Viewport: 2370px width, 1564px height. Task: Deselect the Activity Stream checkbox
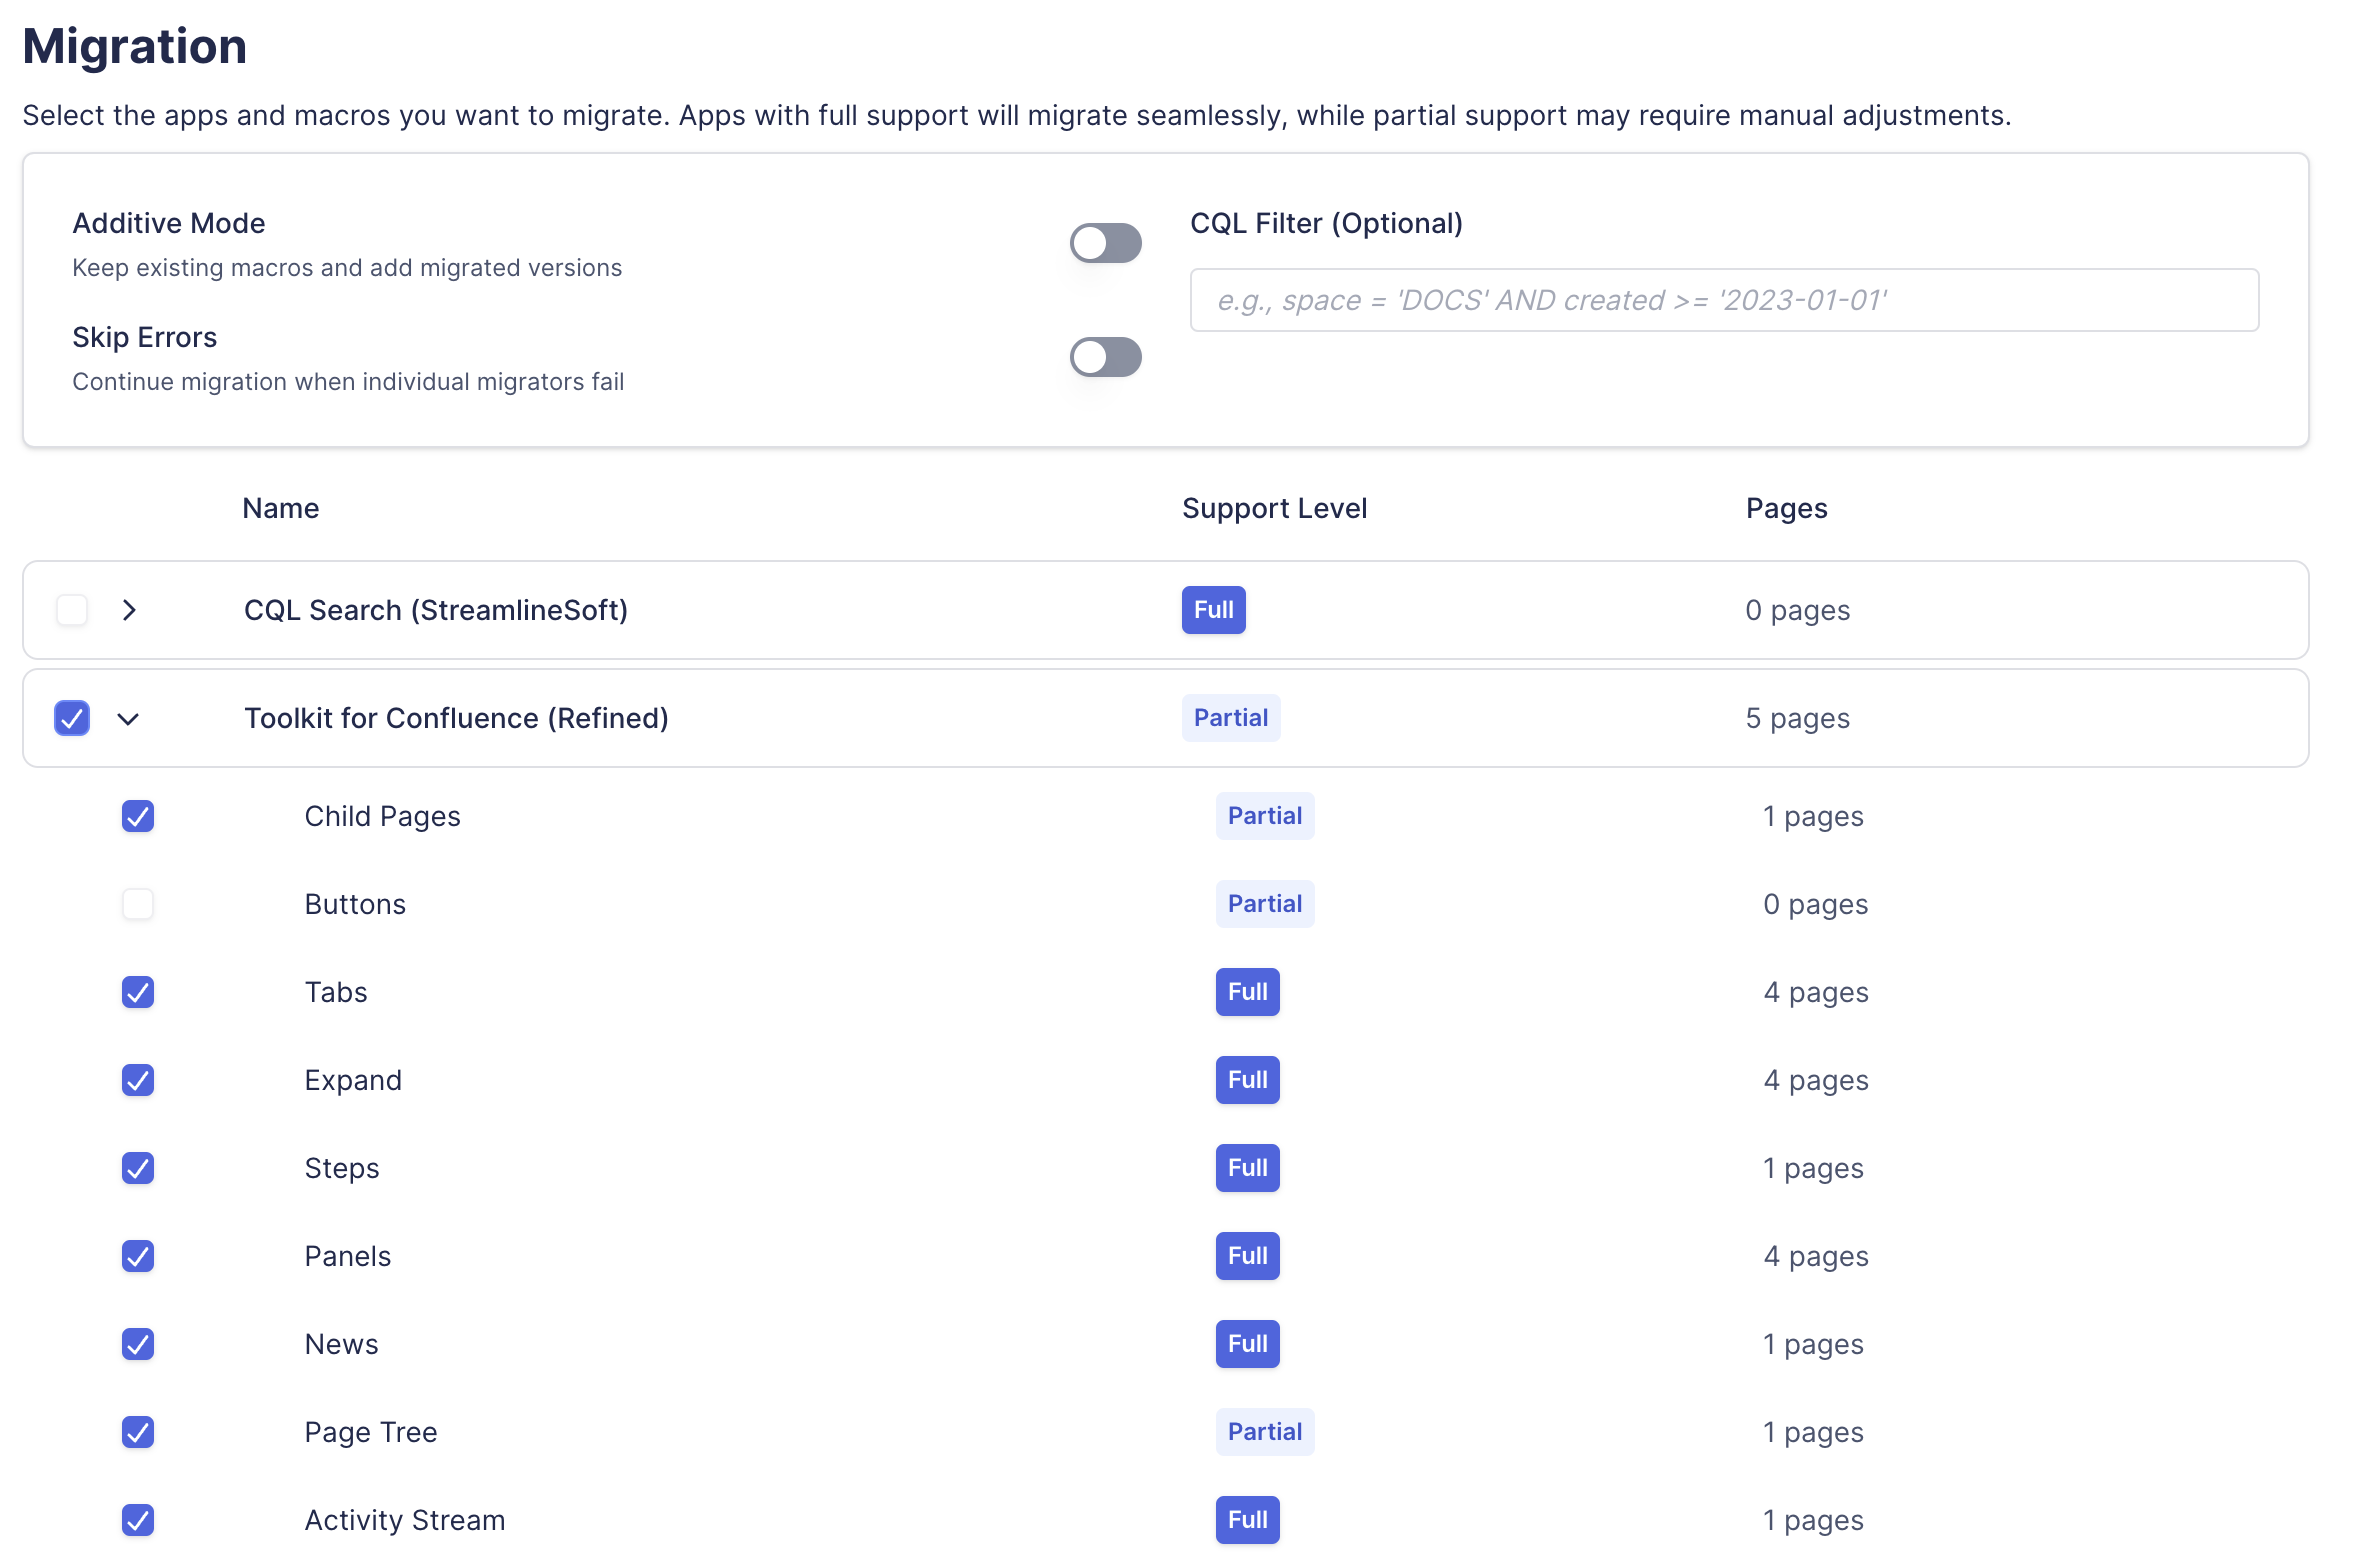[x=138, y=1520]
